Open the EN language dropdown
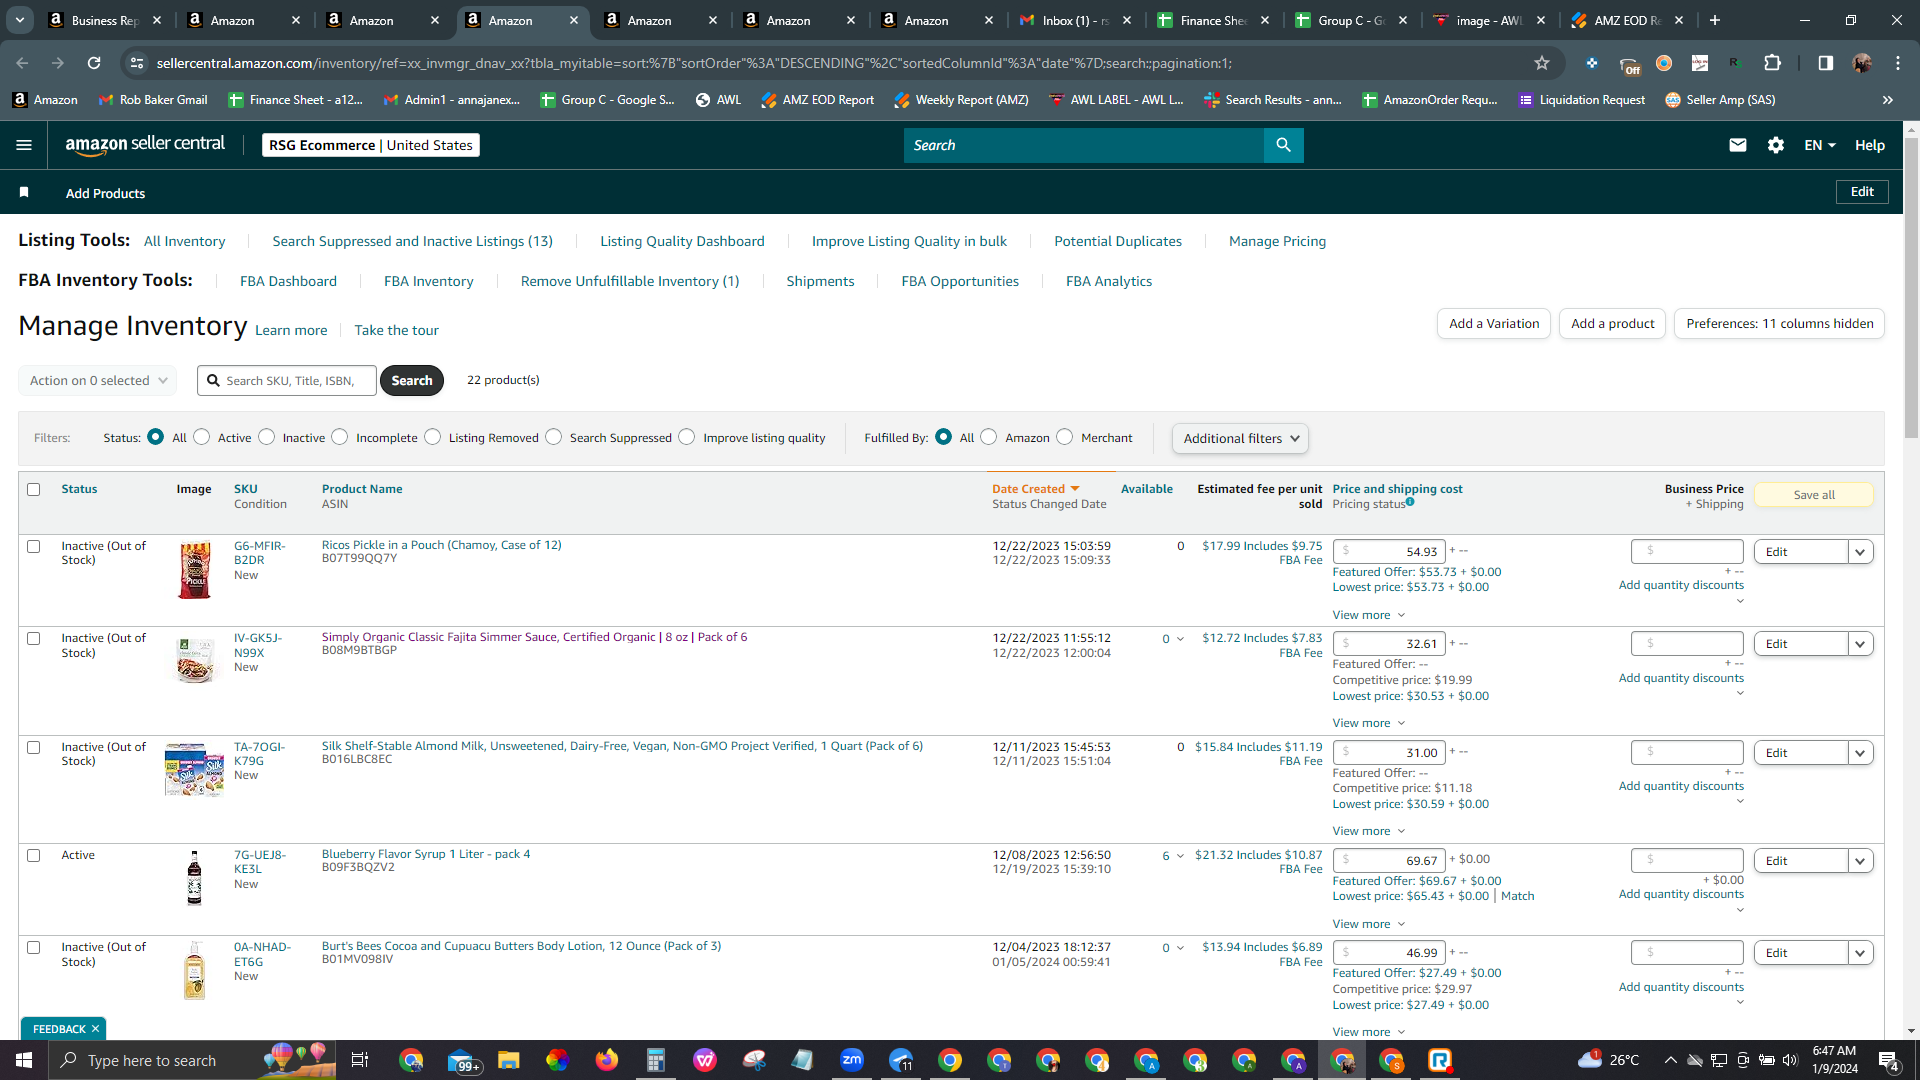This screenshot has height=1080, width=1920. [1820, 145]
